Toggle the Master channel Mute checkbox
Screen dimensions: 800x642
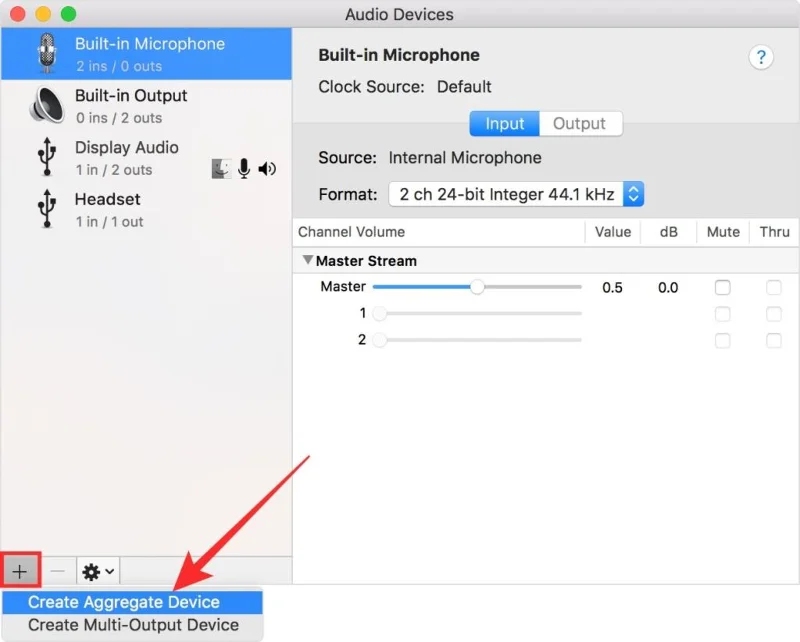(x=722, y=288)
